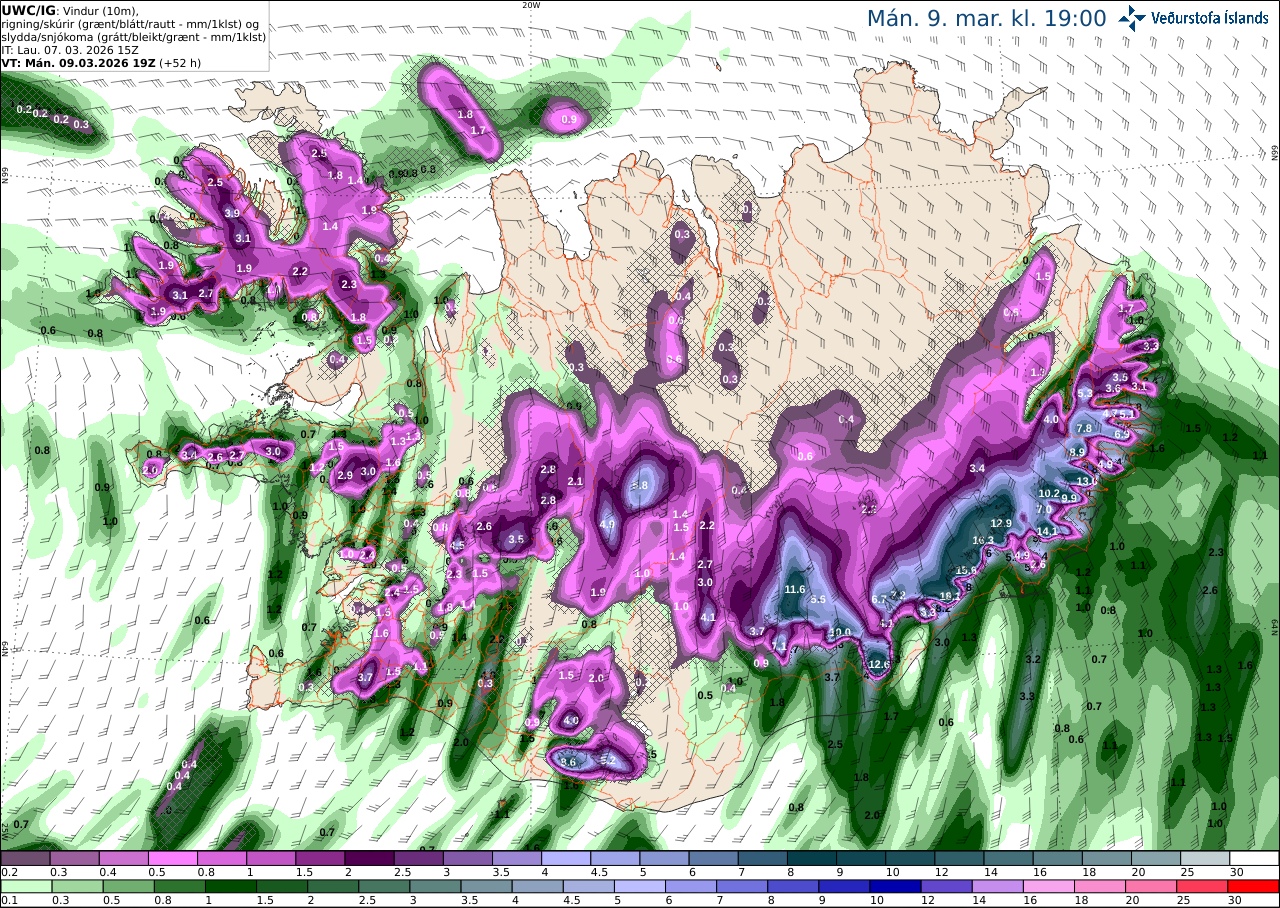Select the light lavender 4 swatch in the snow scale
This screenshot has width=1280, height=908.
point(566,858)
